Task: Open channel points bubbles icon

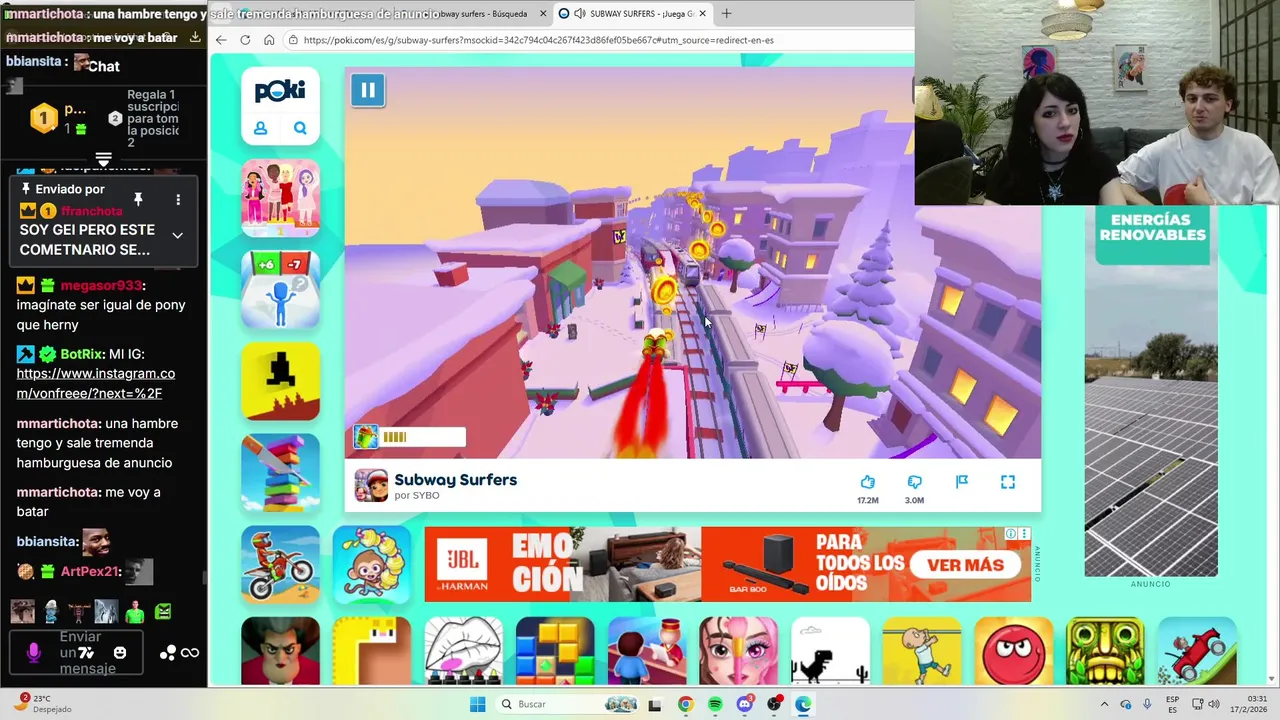Action: point(167,653)
